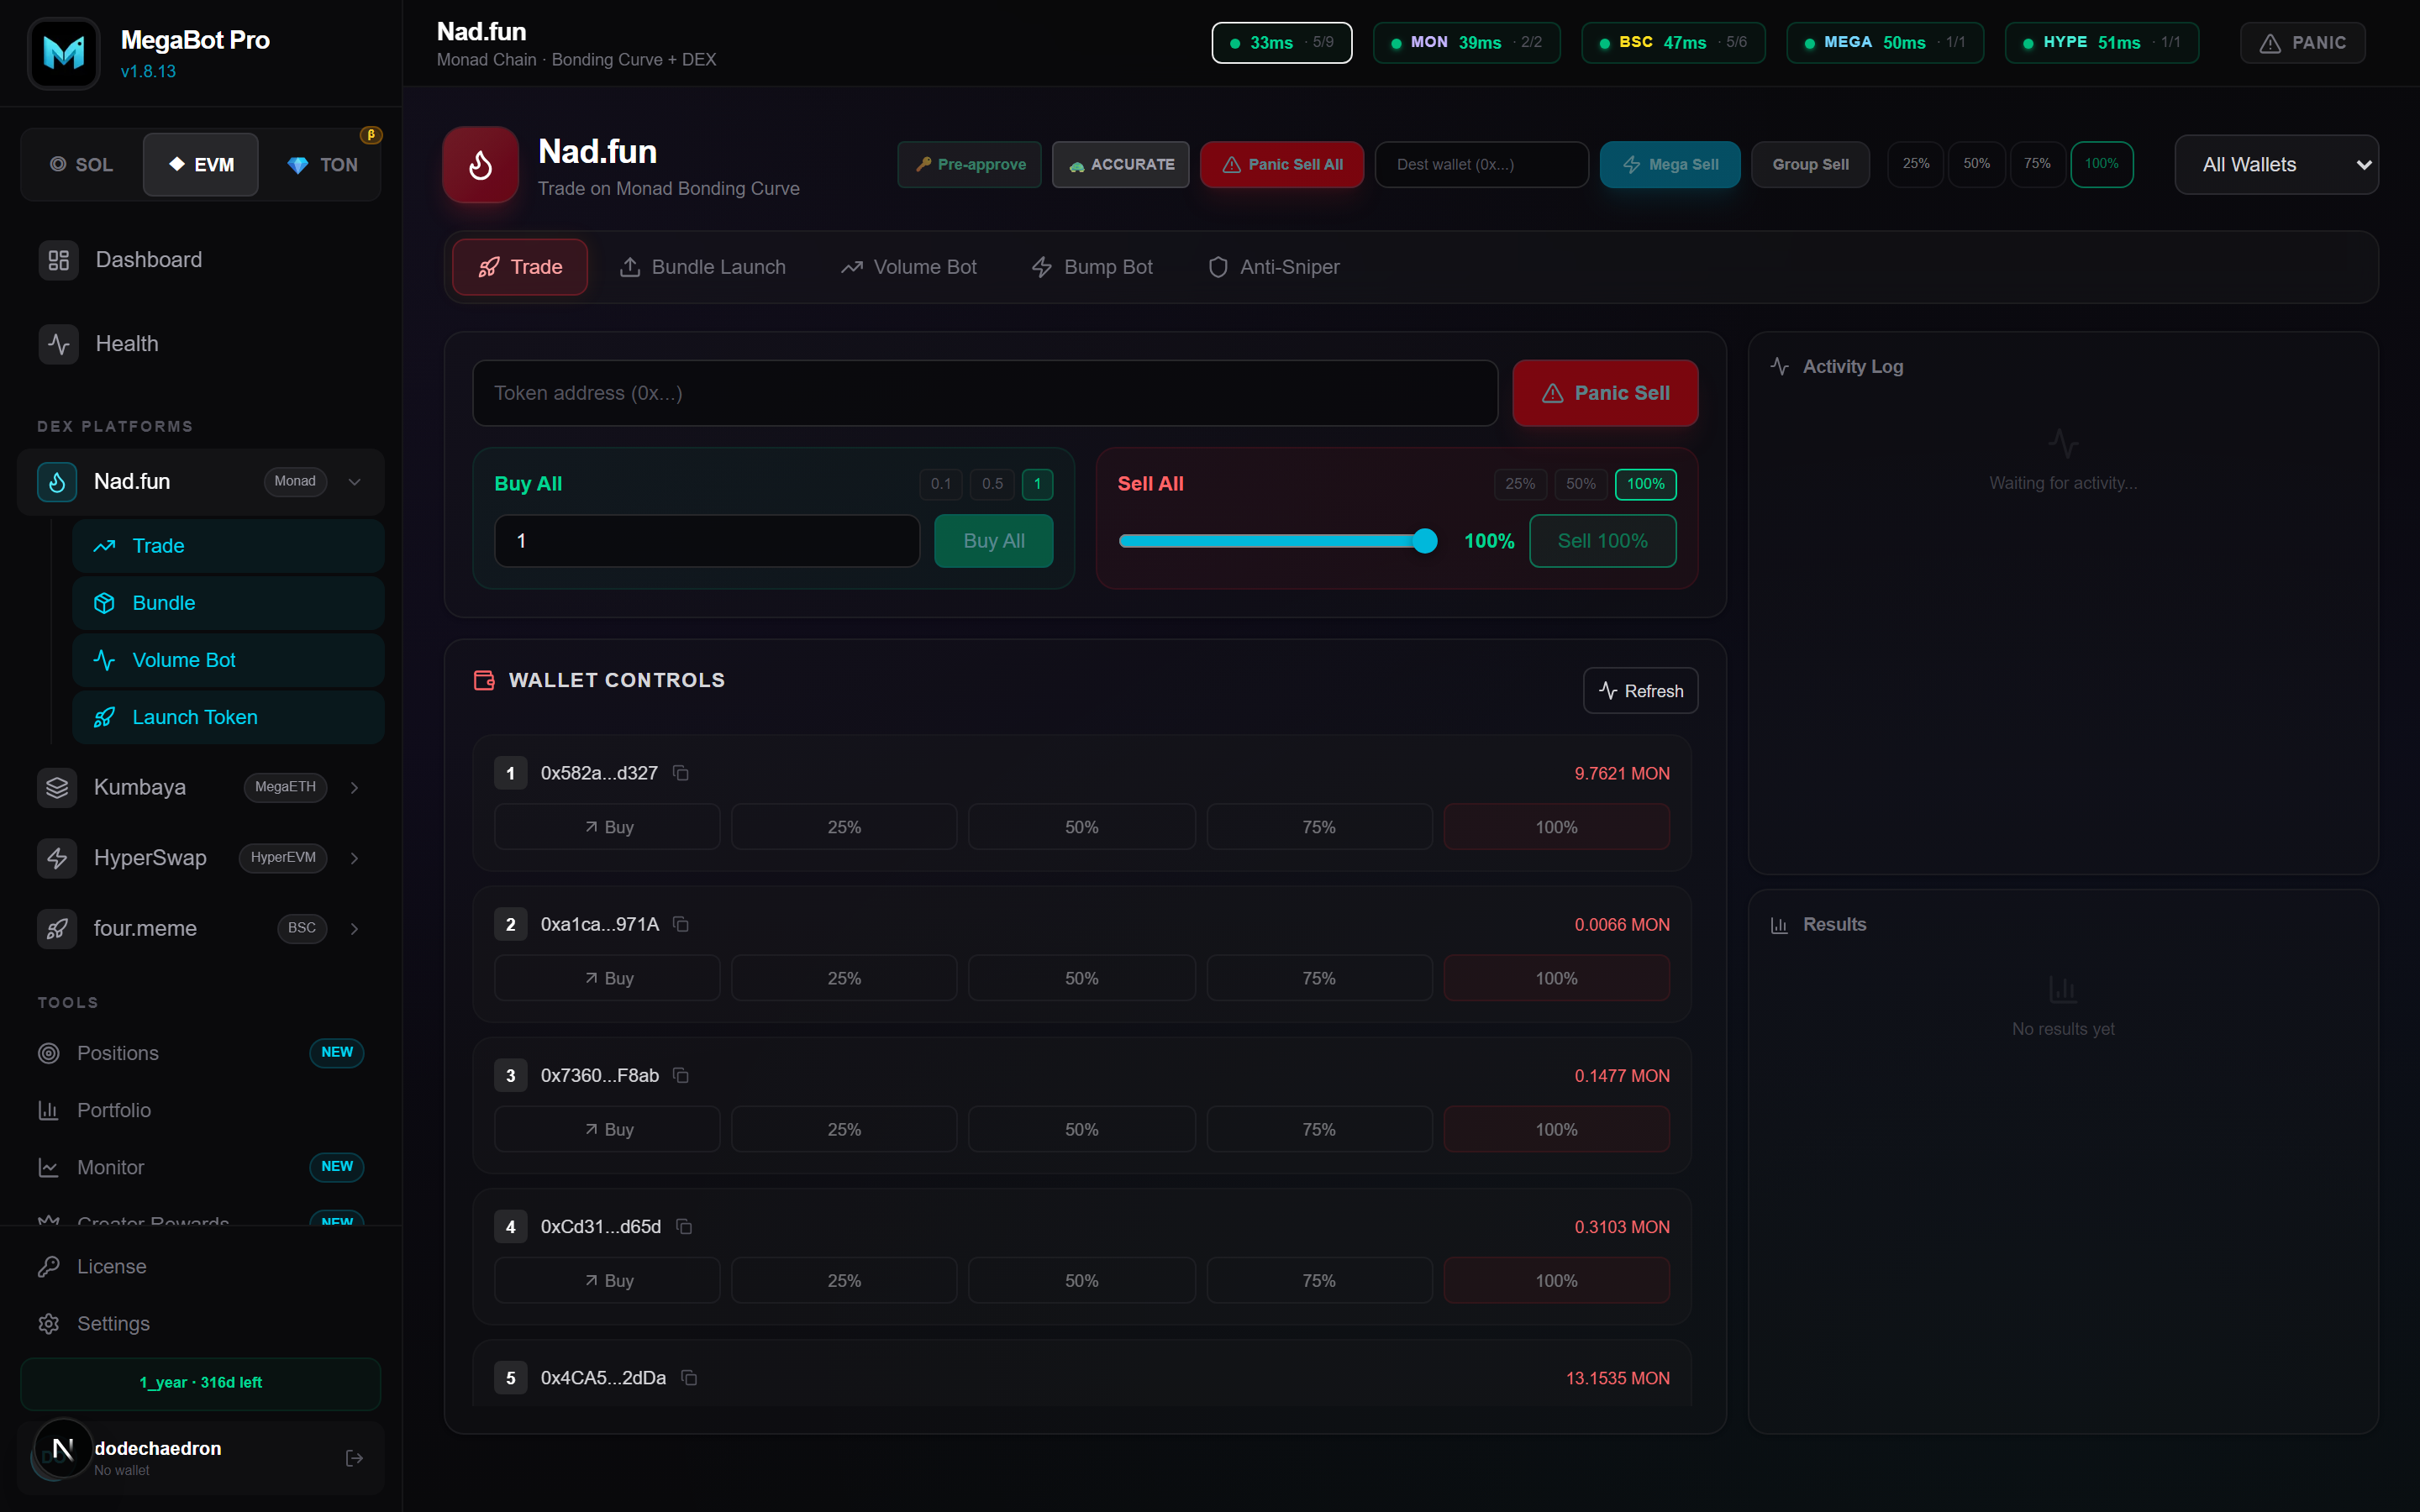Viewport: 2420px width, 1512px height.
Task: Open Dashboard via its grid icon
Action: (x=59, y=260)
